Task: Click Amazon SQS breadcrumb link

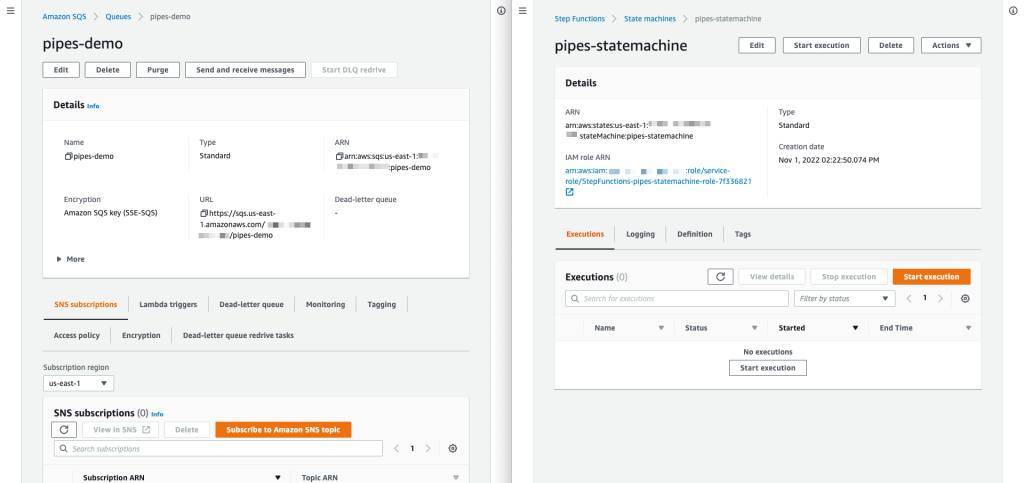Action: pyautogui.click(x=64, y=16)
